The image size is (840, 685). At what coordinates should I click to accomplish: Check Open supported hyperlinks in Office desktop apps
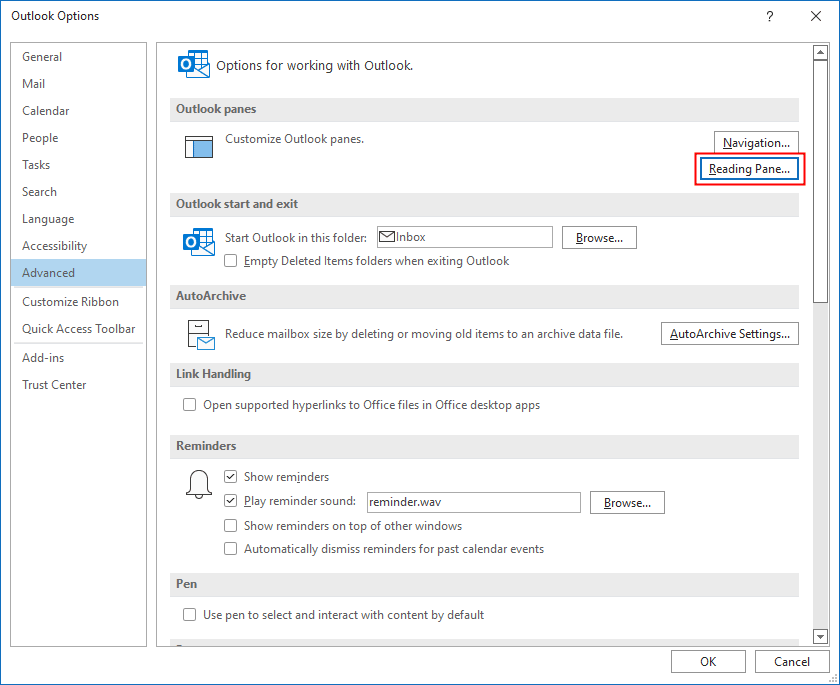pyautogui.click(x=189, y=404)
